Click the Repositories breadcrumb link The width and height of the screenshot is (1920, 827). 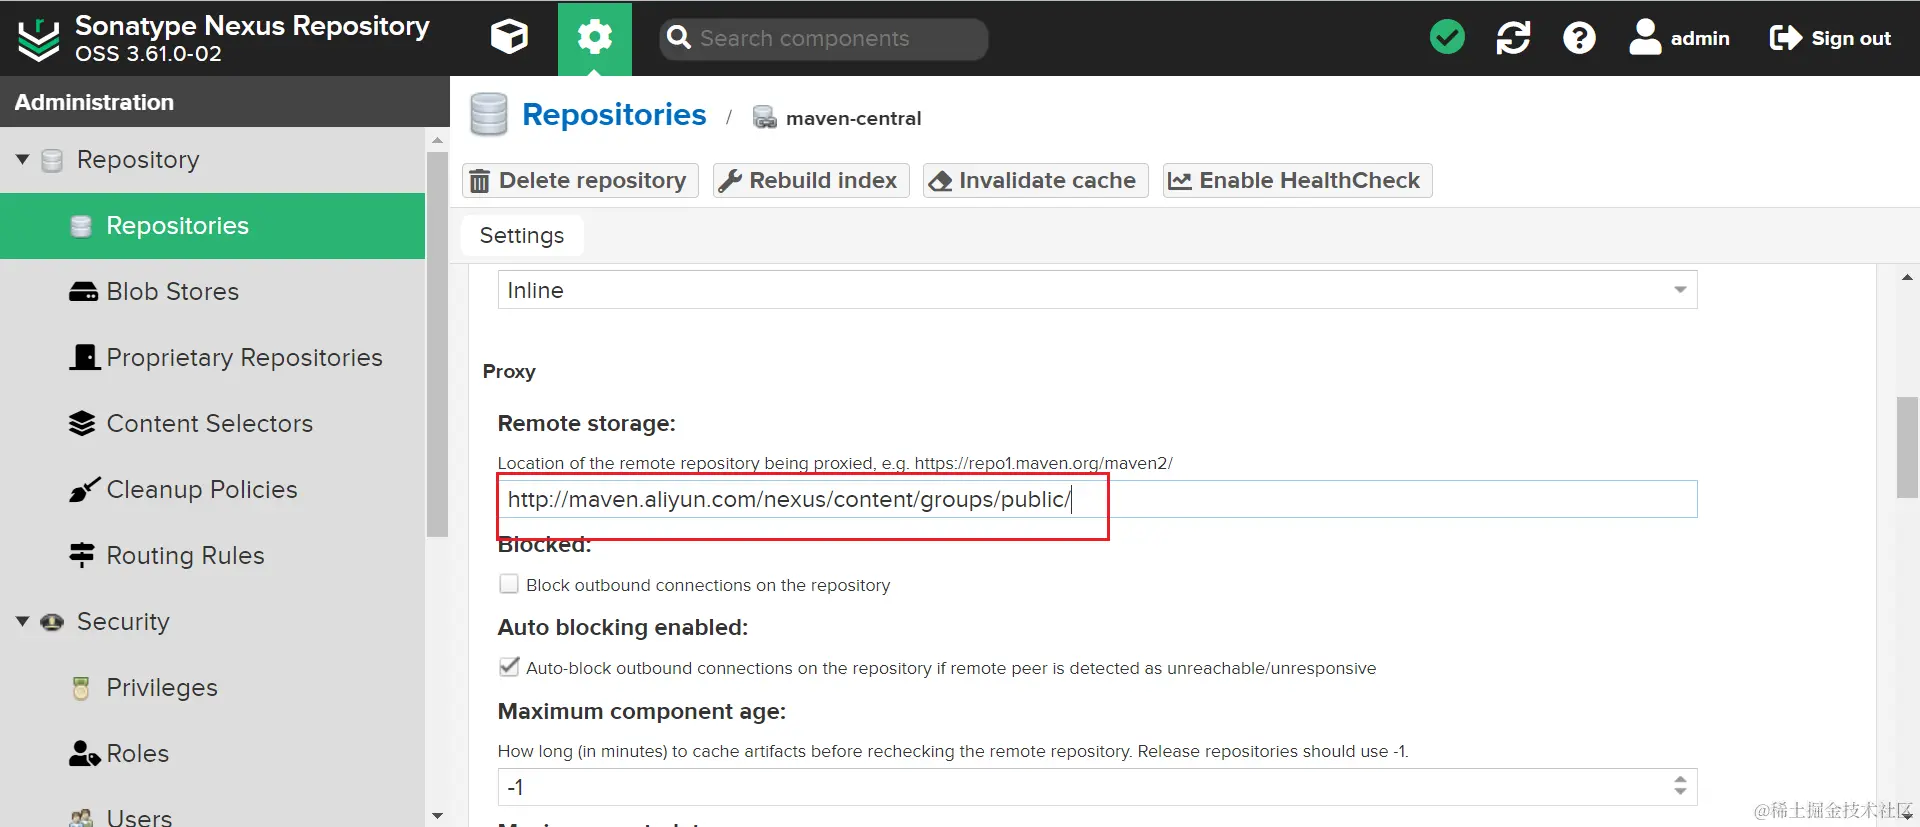point(614,115)
